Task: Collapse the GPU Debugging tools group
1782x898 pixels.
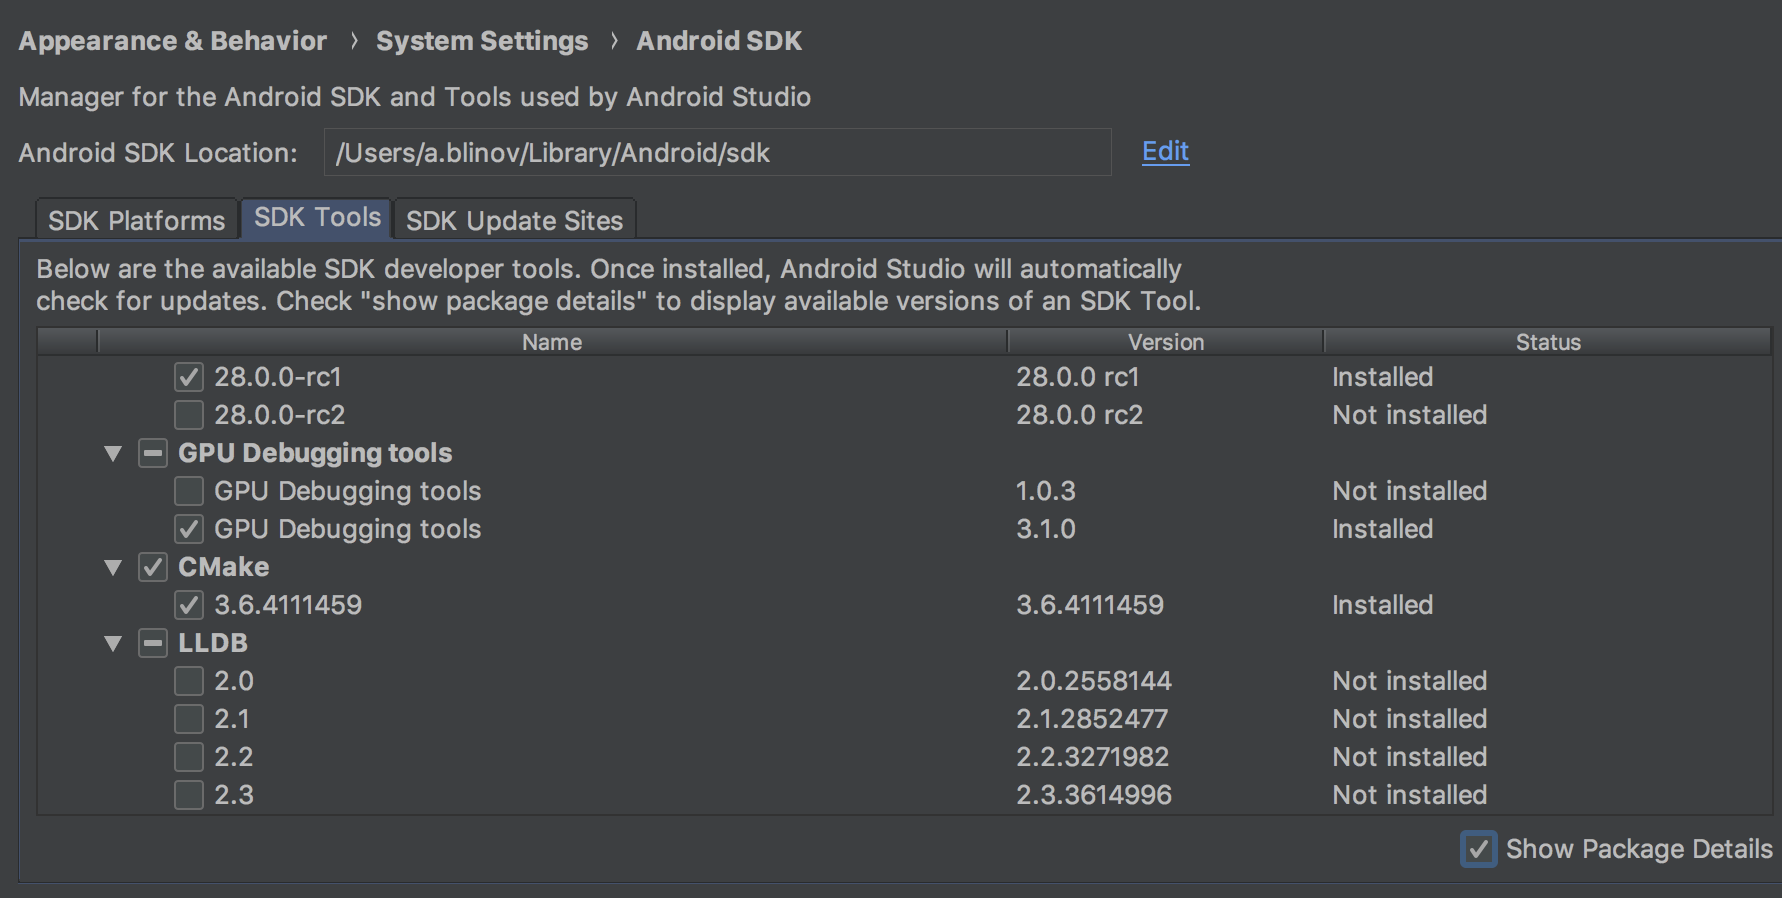Action: [x=113, y=454]
